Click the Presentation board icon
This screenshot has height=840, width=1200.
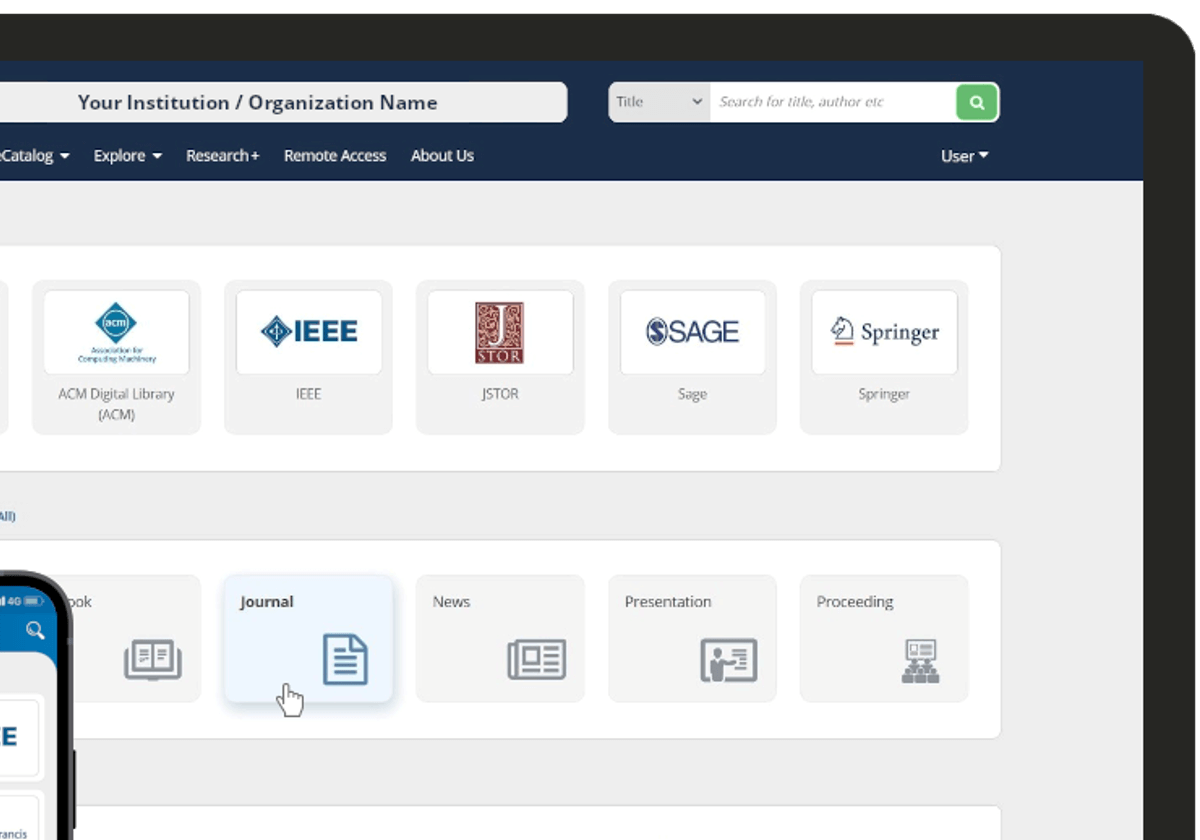pos(728,660)
